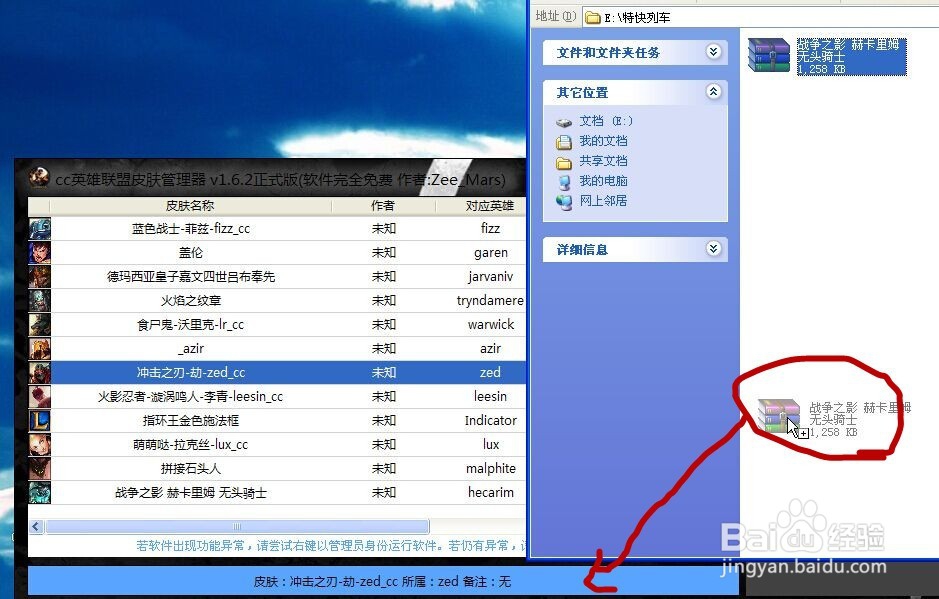
Task: Click the status bar text 皮肤：冲击之刃-劫-zed_cc
Action: pos(326,582)
